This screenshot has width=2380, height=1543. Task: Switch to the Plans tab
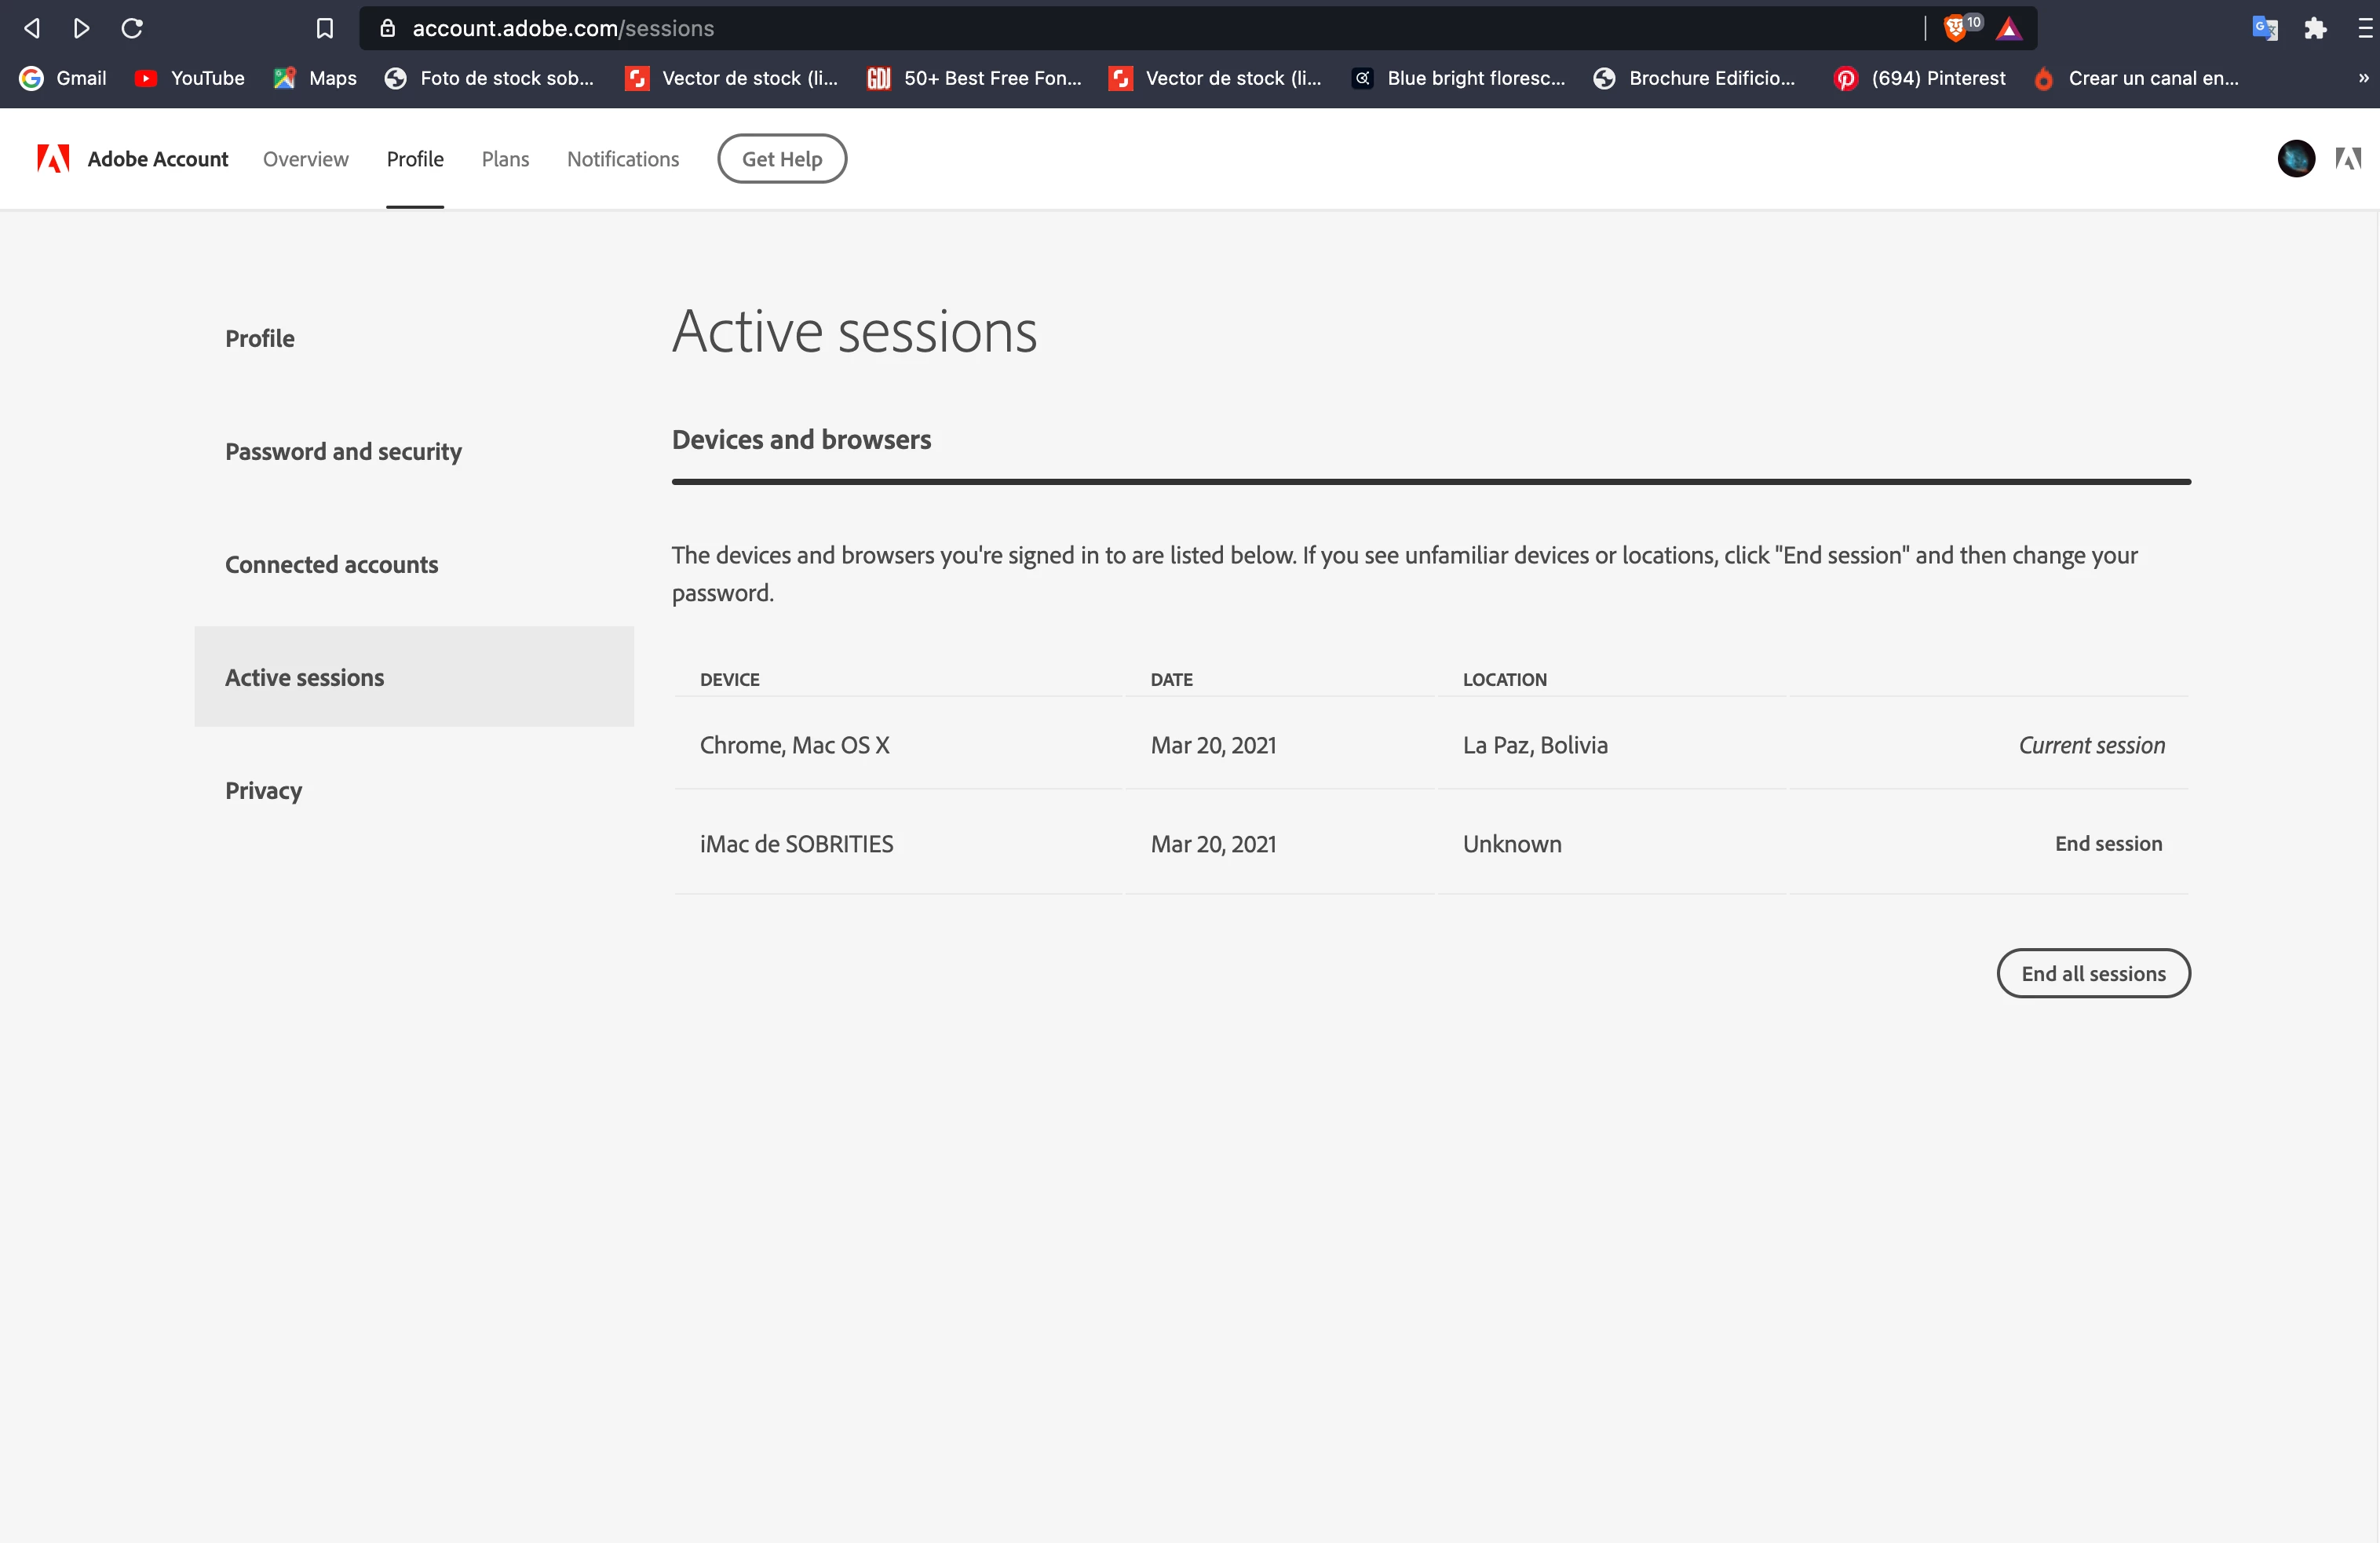pyautogui.click(x=505, y=159)
